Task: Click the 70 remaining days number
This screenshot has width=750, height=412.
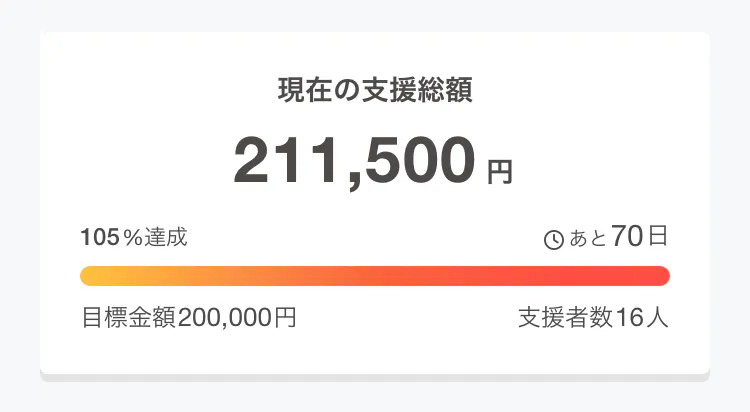Action: click(625, 237)
